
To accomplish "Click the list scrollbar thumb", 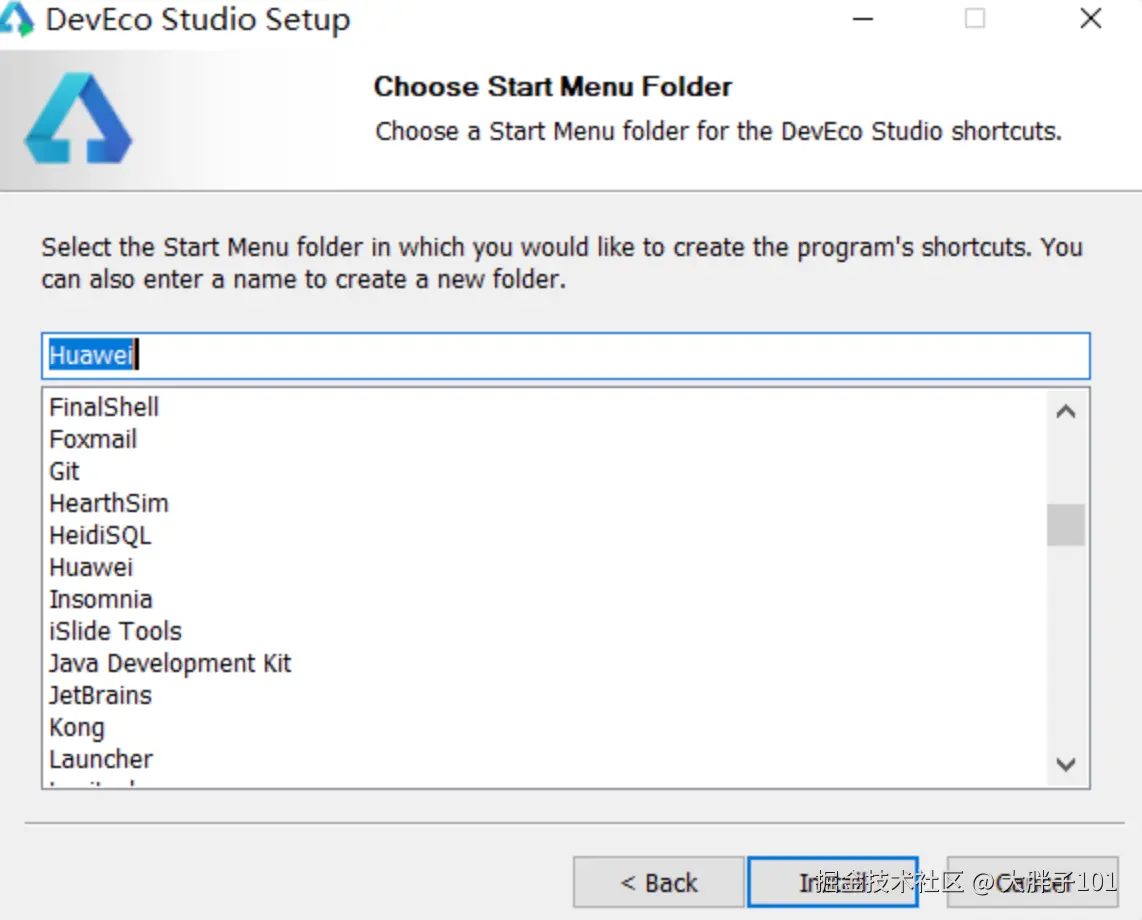I will [x=1066, y=525].
